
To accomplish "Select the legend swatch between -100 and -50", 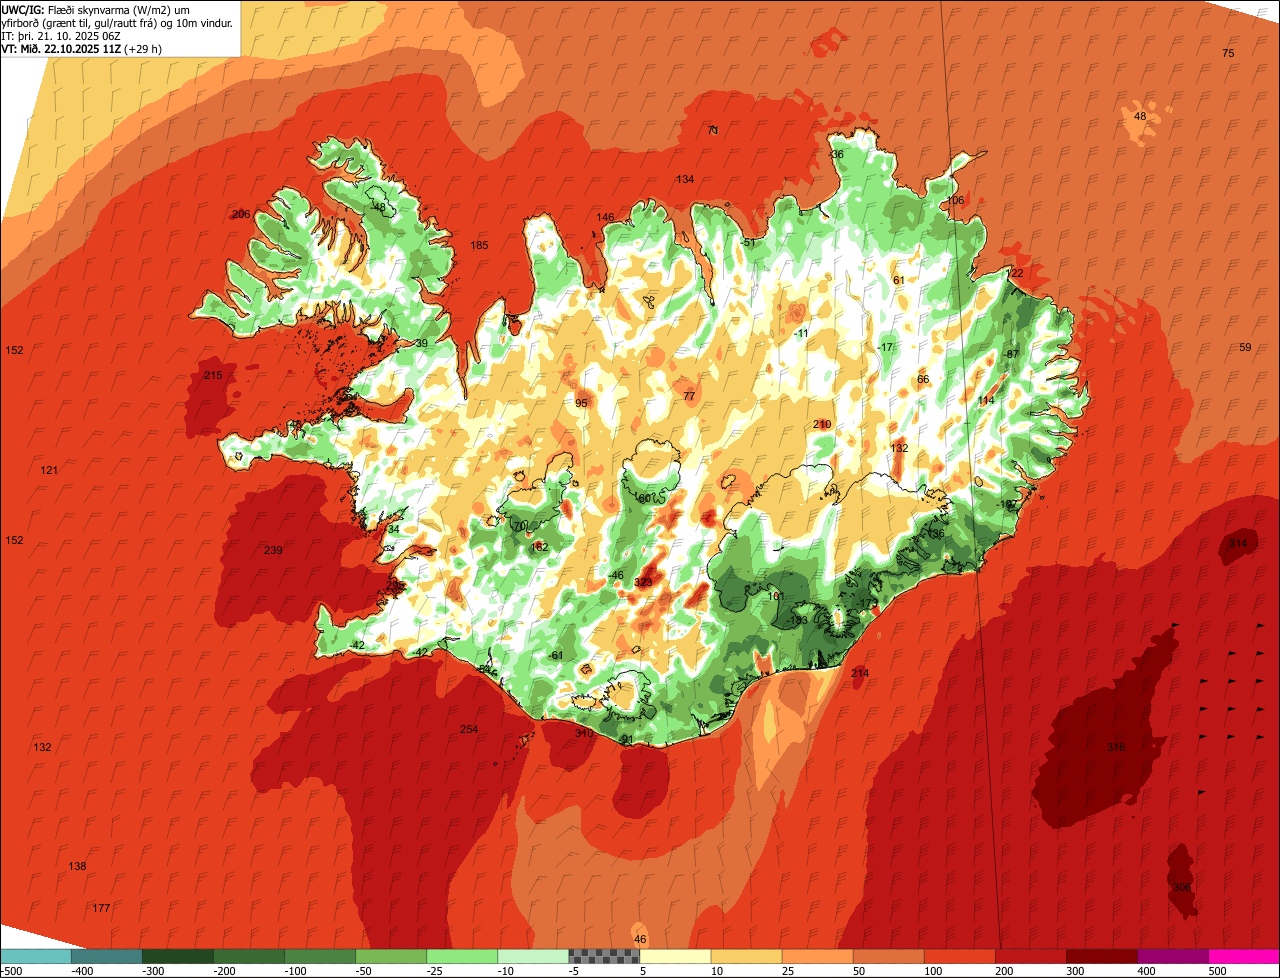I will (320, 956).
